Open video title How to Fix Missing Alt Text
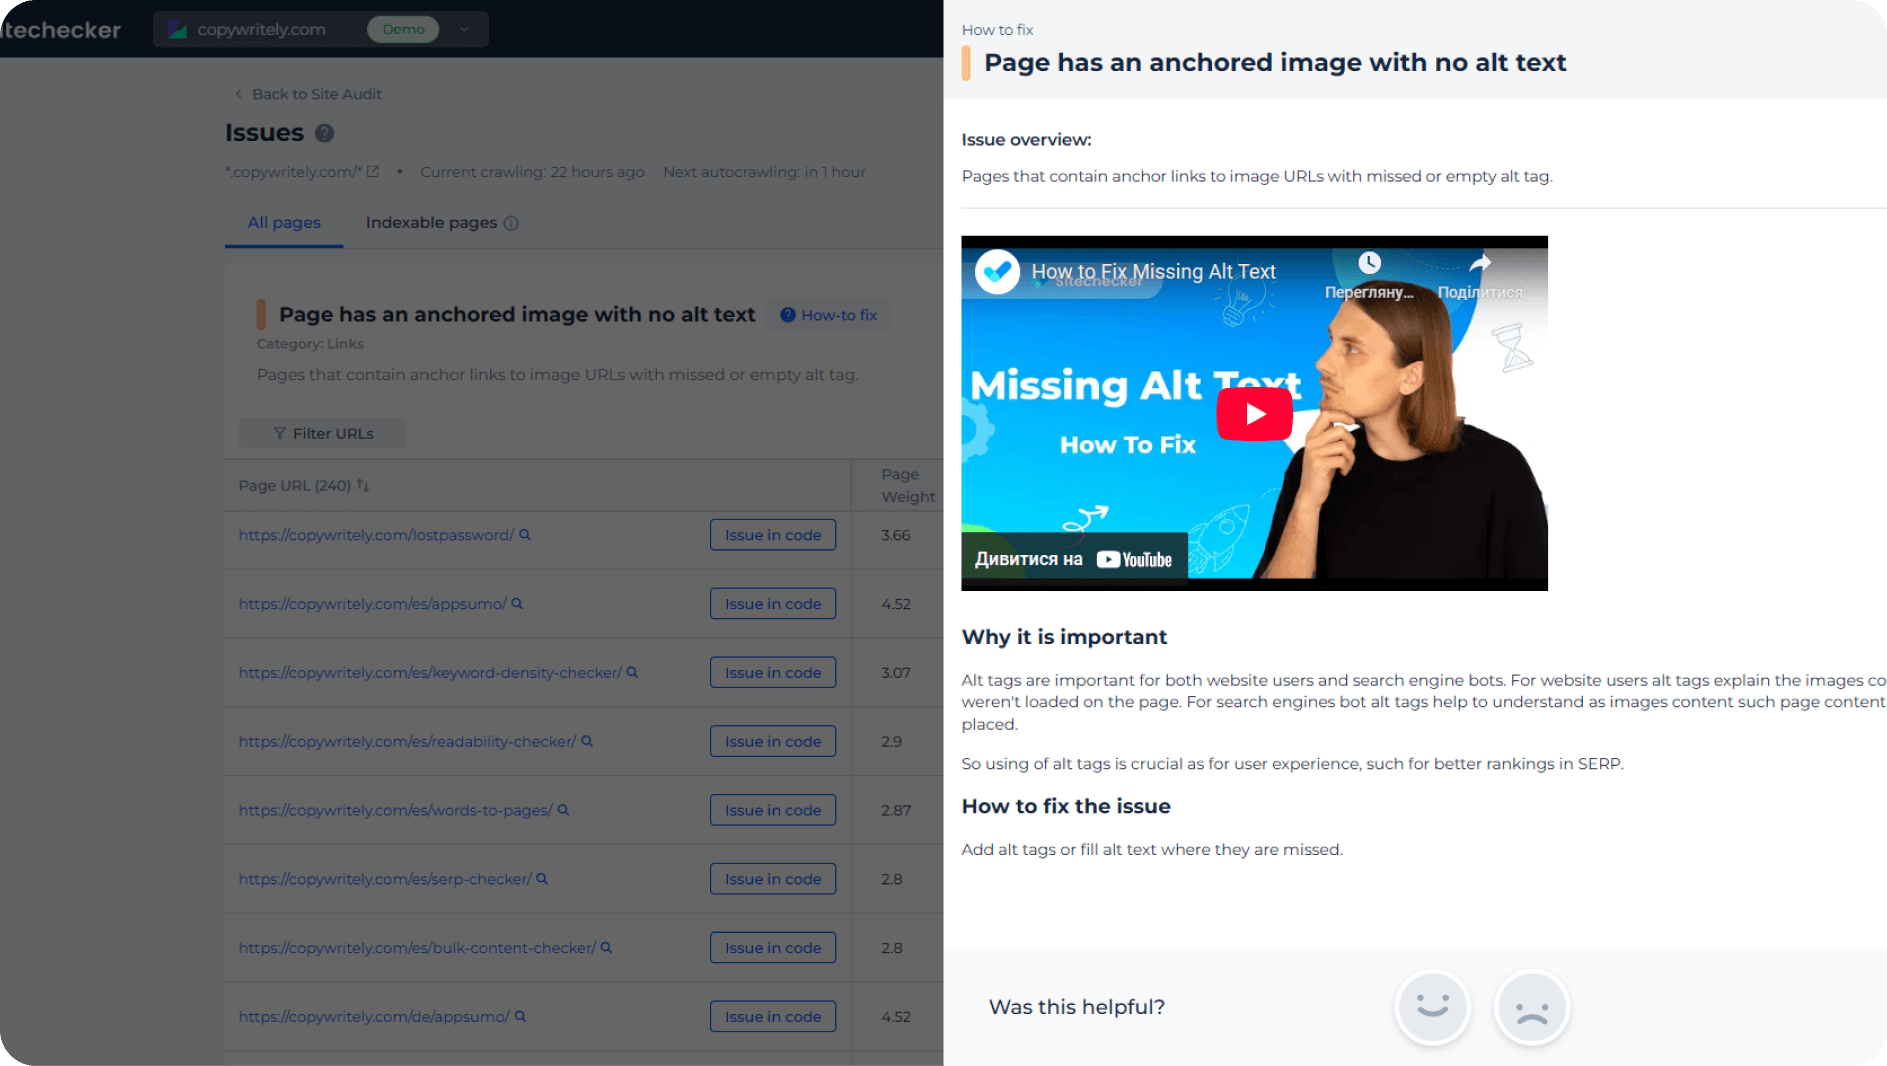 click(1153, 271)
